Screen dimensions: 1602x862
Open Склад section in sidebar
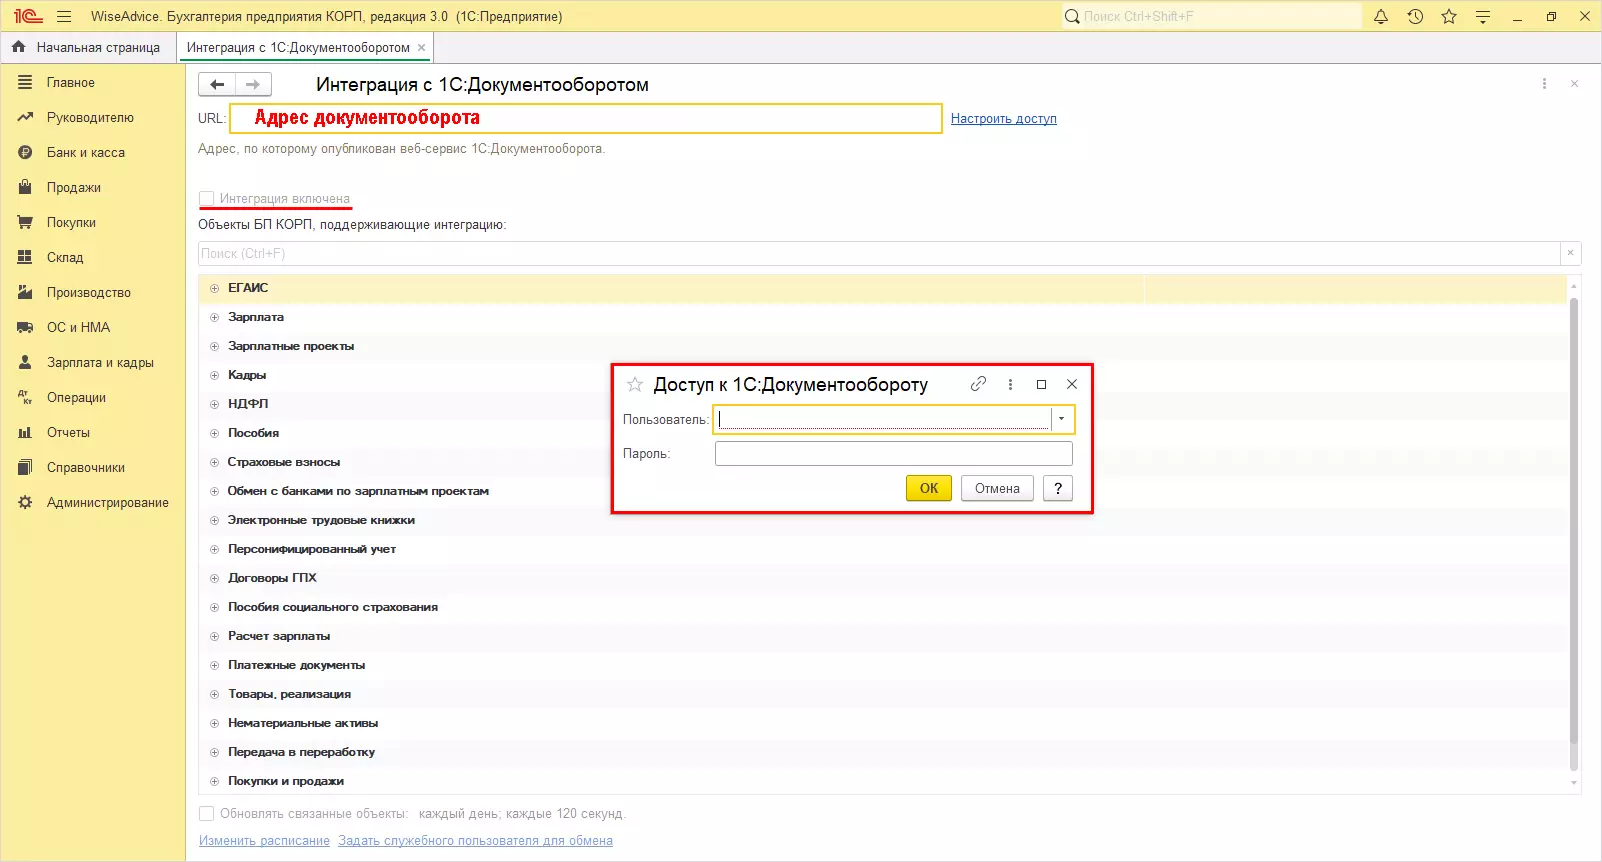point(65,258)
